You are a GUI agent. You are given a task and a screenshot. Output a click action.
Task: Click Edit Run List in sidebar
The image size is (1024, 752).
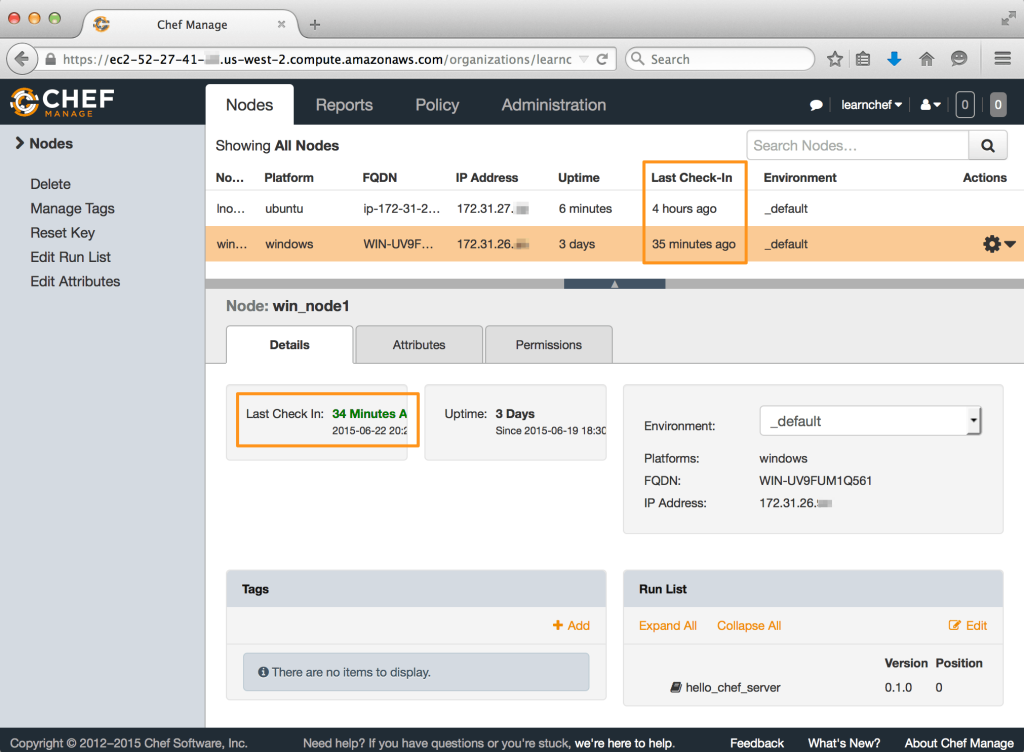70,257
